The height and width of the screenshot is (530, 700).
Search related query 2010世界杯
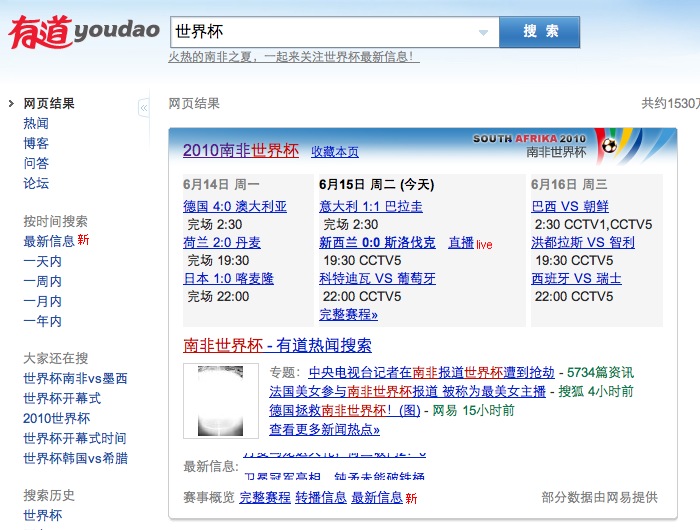[x=57, y=418]
